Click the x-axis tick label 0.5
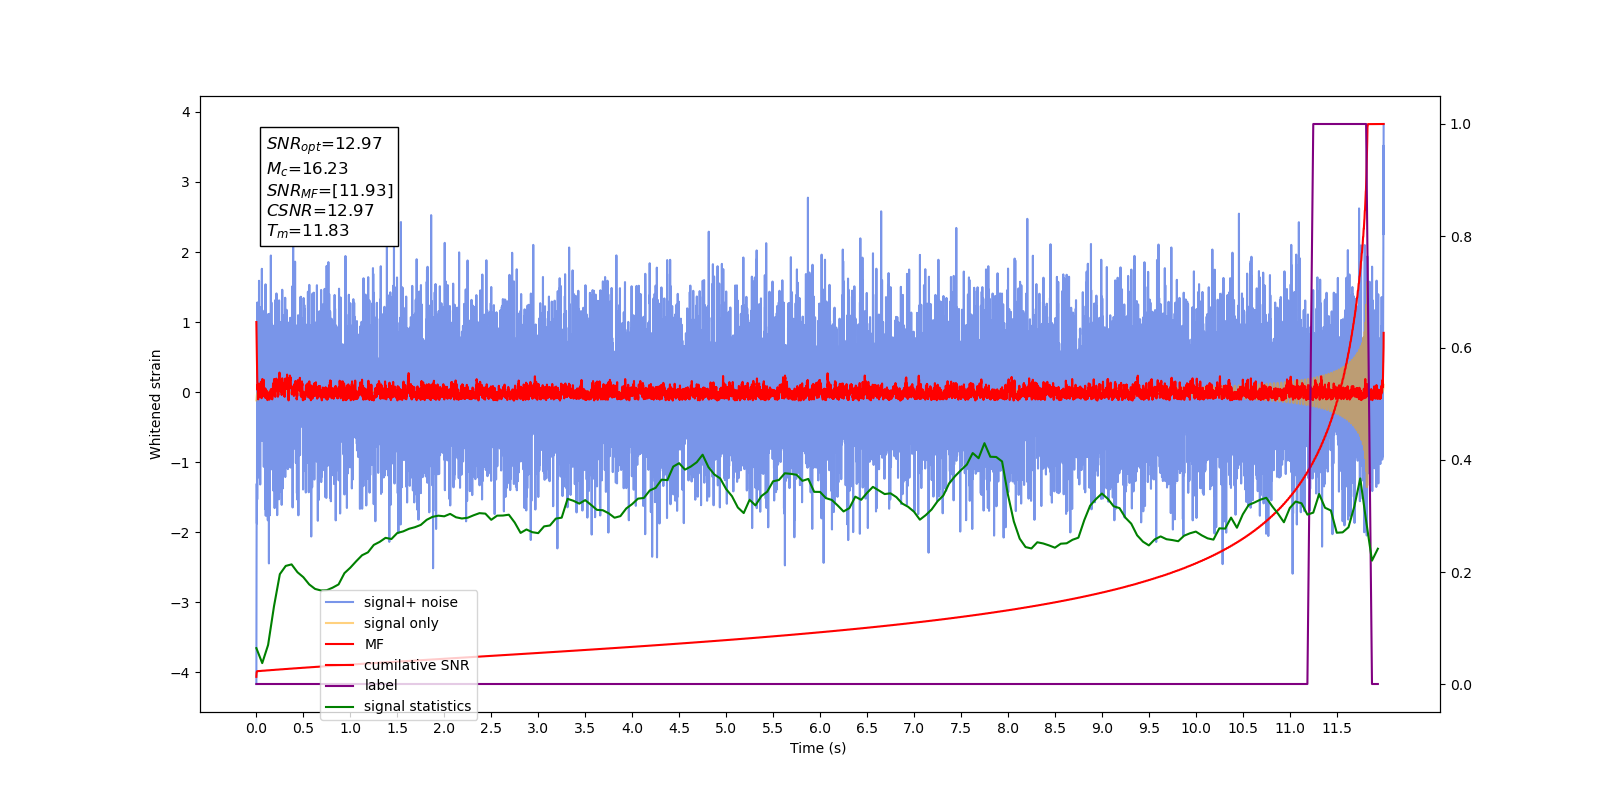 [x=303, y=728]
